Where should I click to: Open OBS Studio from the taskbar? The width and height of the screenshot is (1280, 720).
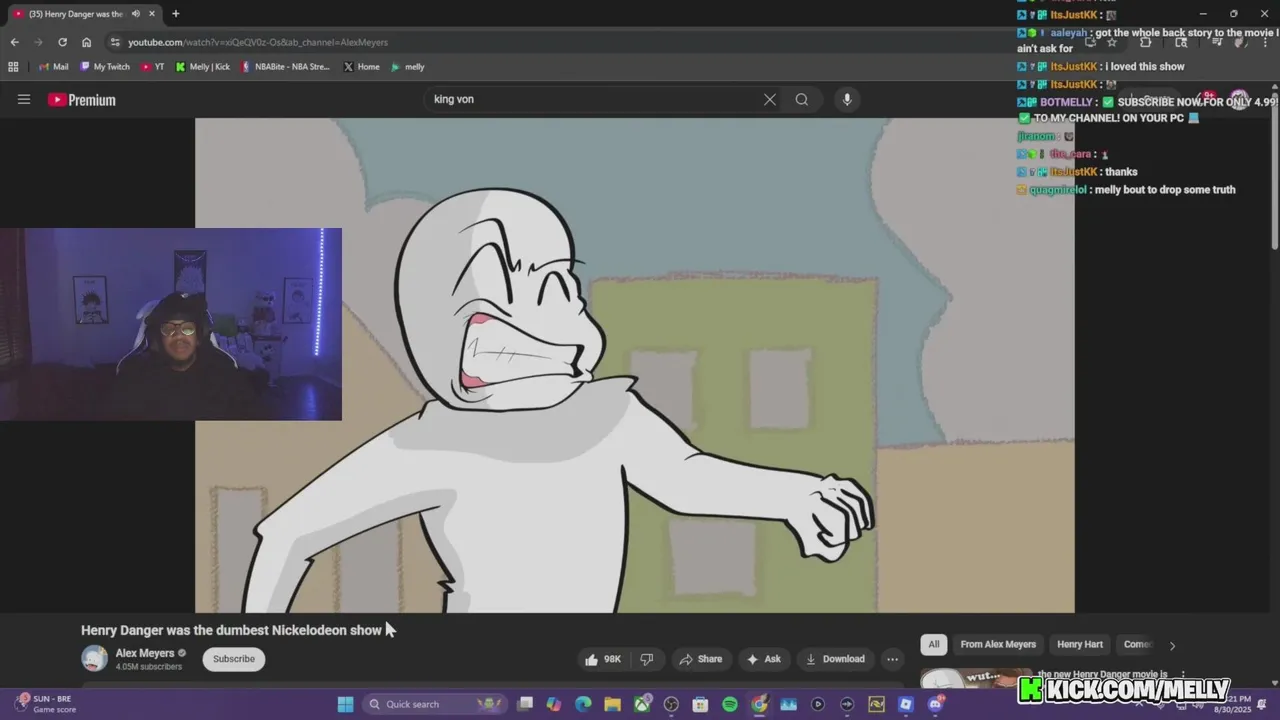(671, 704)
